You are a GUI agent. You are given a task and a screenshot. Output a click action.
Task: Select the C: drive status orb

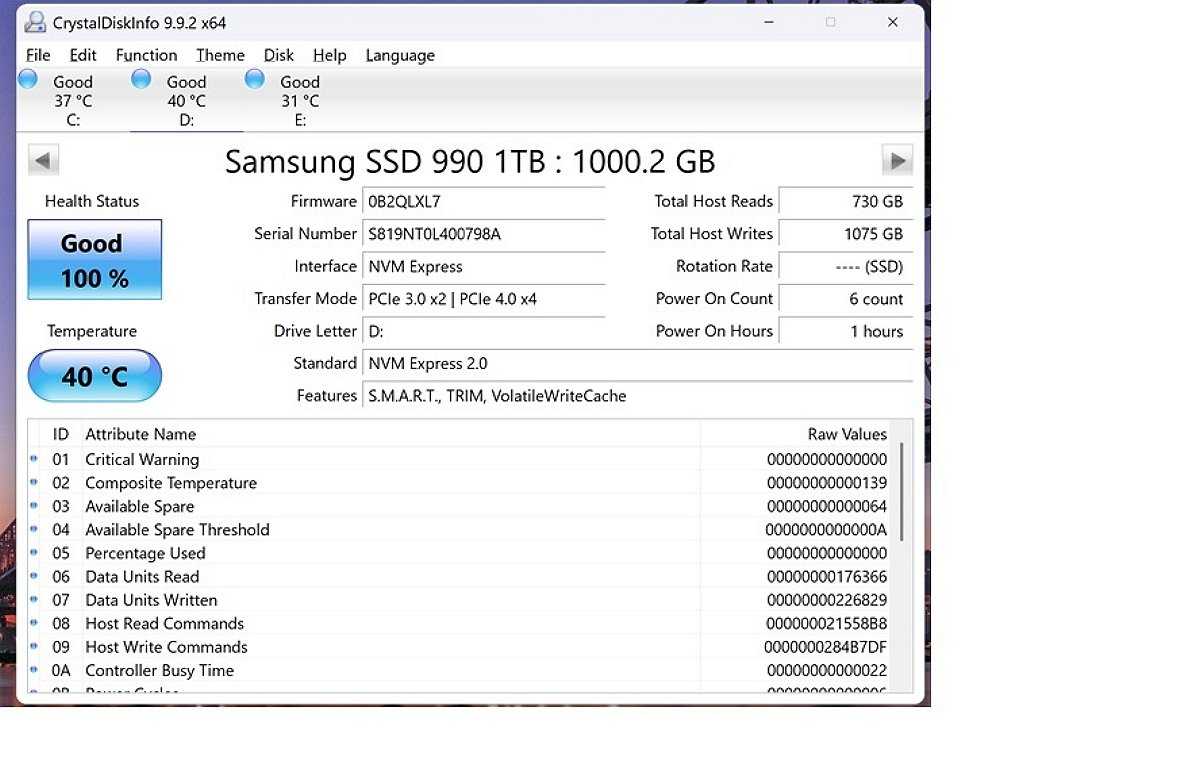28,79
